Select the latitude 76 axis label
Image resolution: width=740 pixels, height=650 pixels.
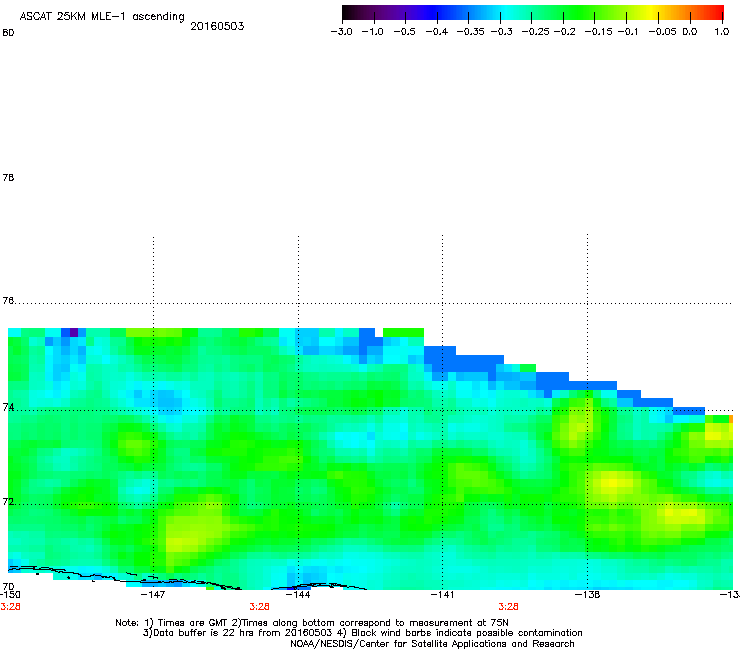click(x=8, y=300)
